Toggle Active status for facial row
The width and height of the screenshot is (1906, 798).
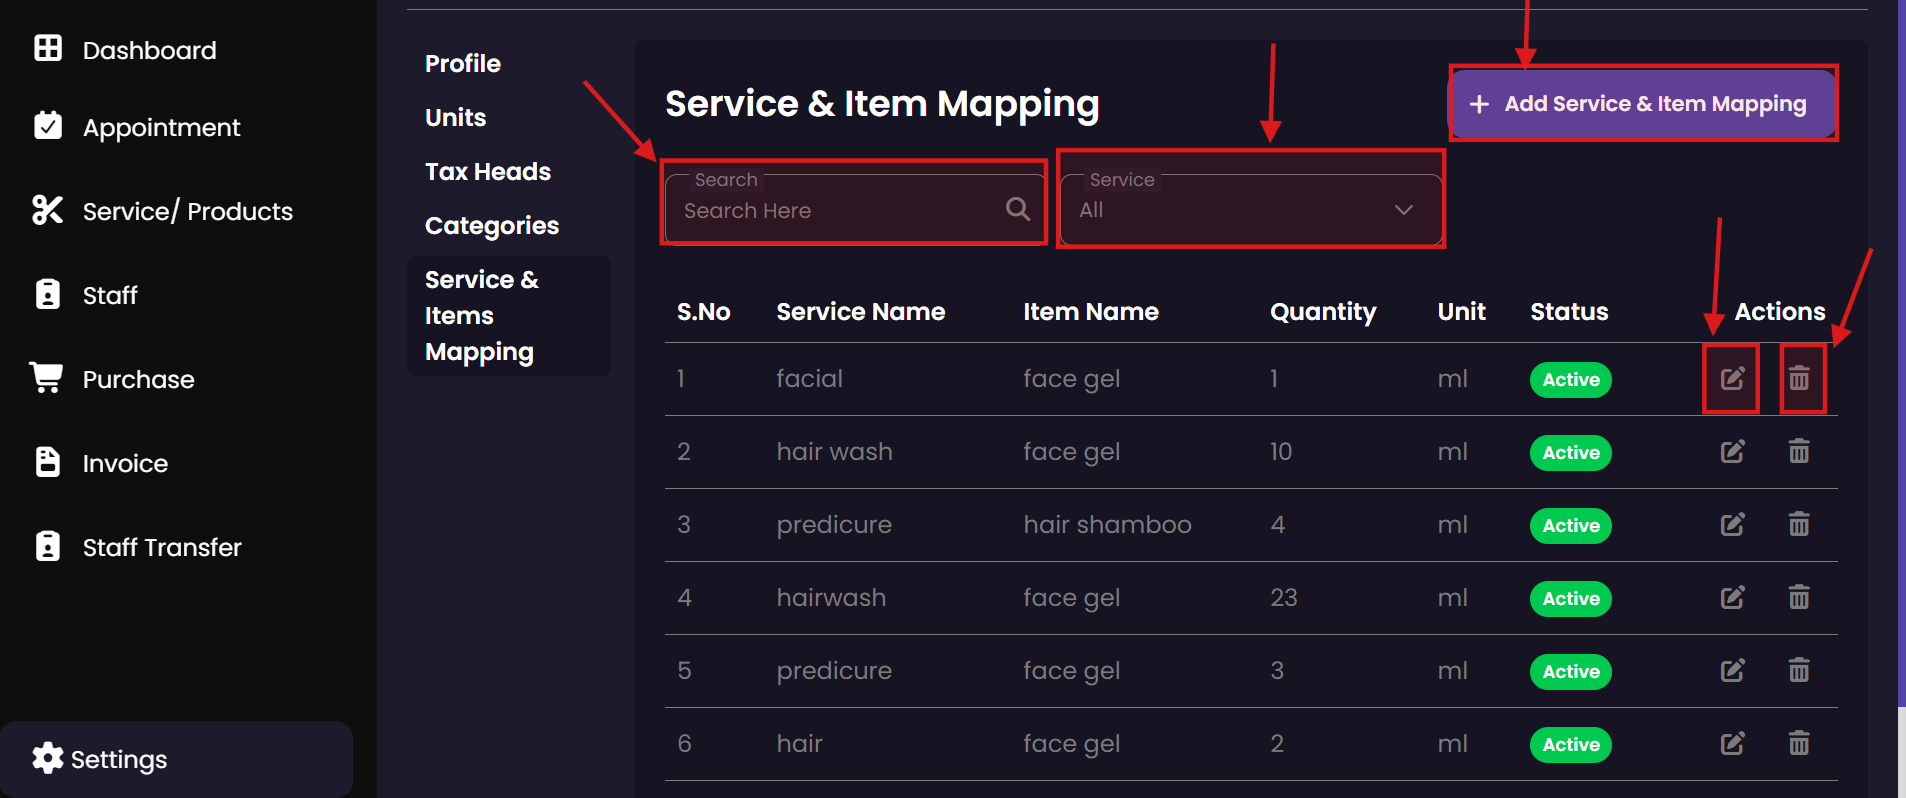point(1570,380)
